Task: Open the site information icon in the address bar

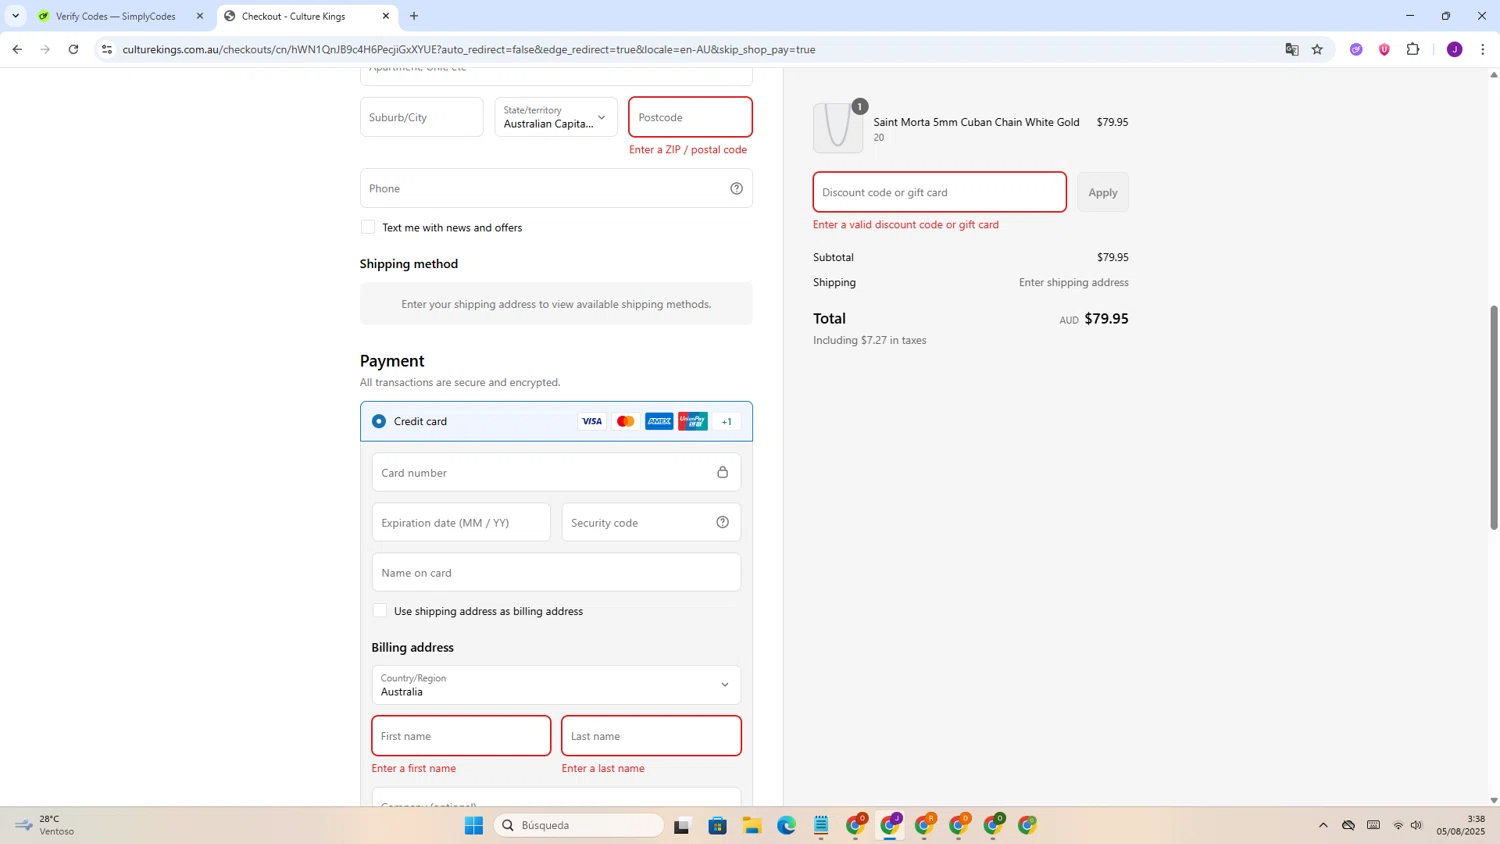Action: pos(107,49)
